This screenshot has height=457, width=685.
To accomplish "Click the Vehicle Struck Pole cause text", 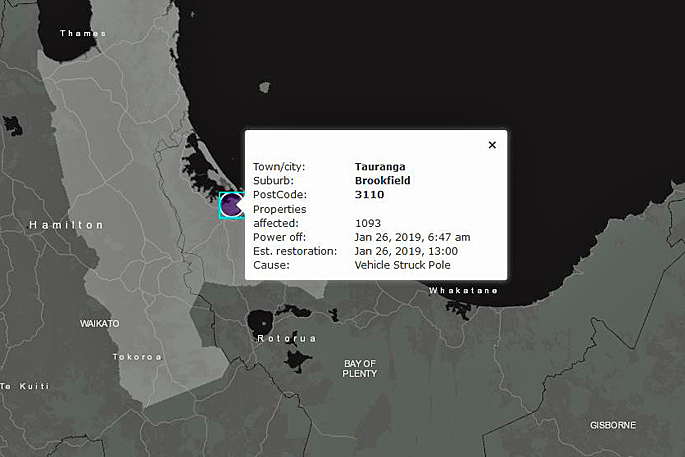I will (x=402, y=265).
